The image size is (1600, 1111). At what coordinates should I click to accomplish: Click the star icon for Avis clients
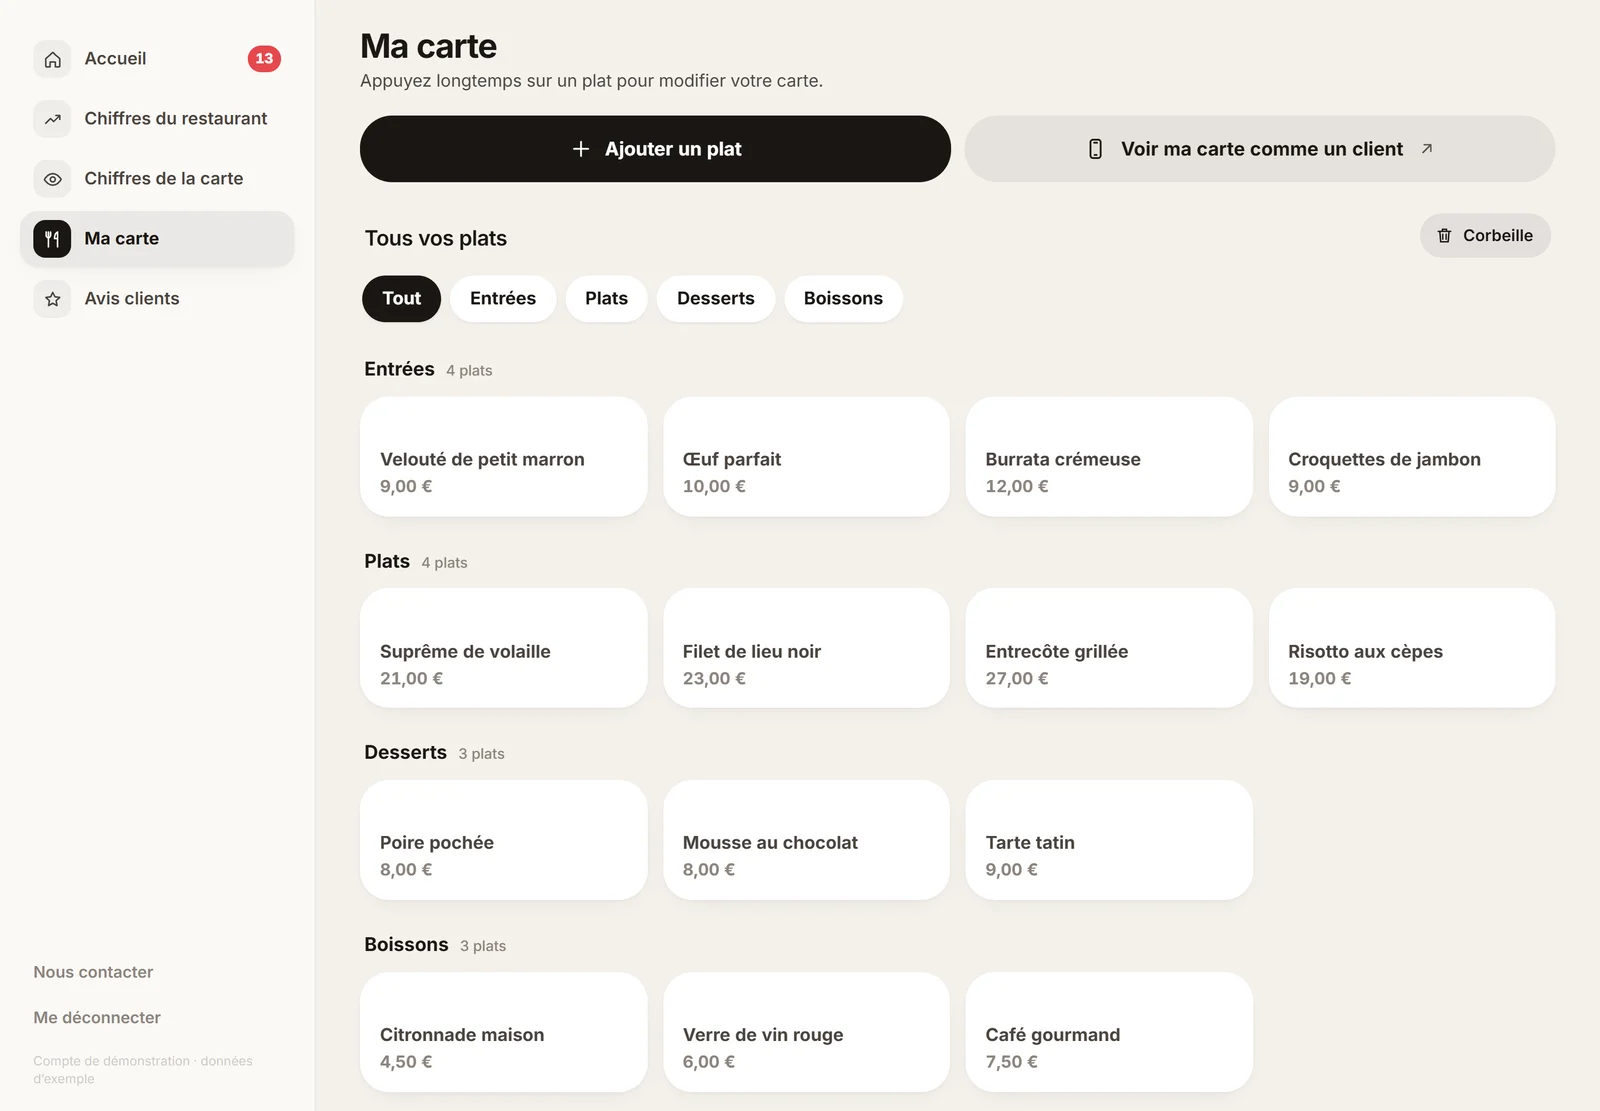click(52, 299)
